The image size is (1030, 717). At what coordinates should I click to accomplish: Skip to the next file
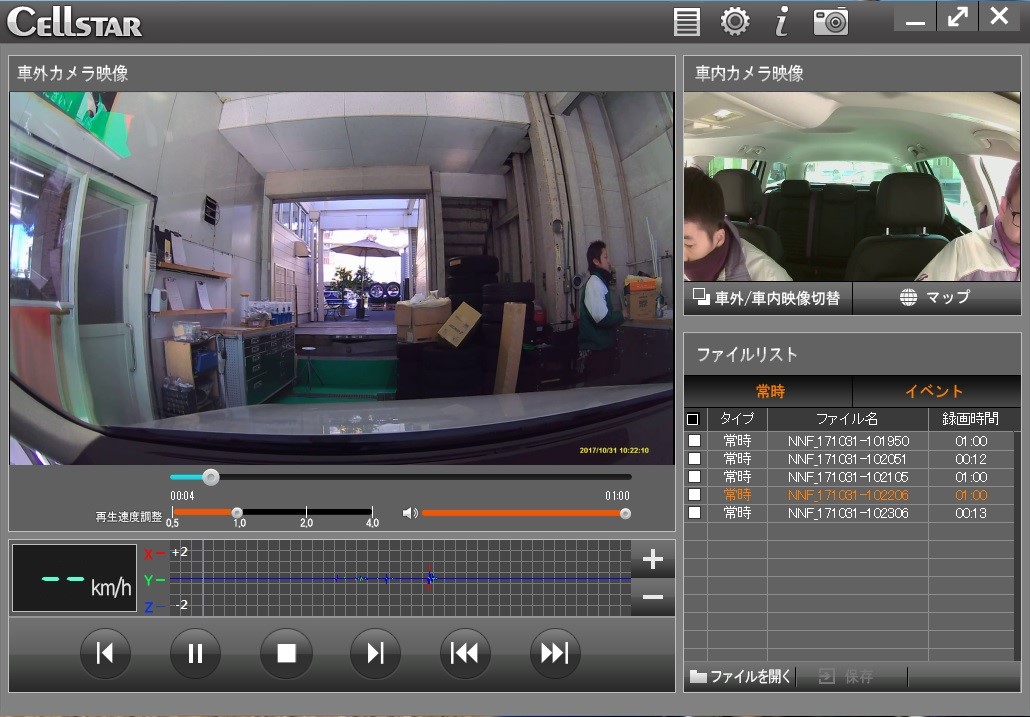555,654
